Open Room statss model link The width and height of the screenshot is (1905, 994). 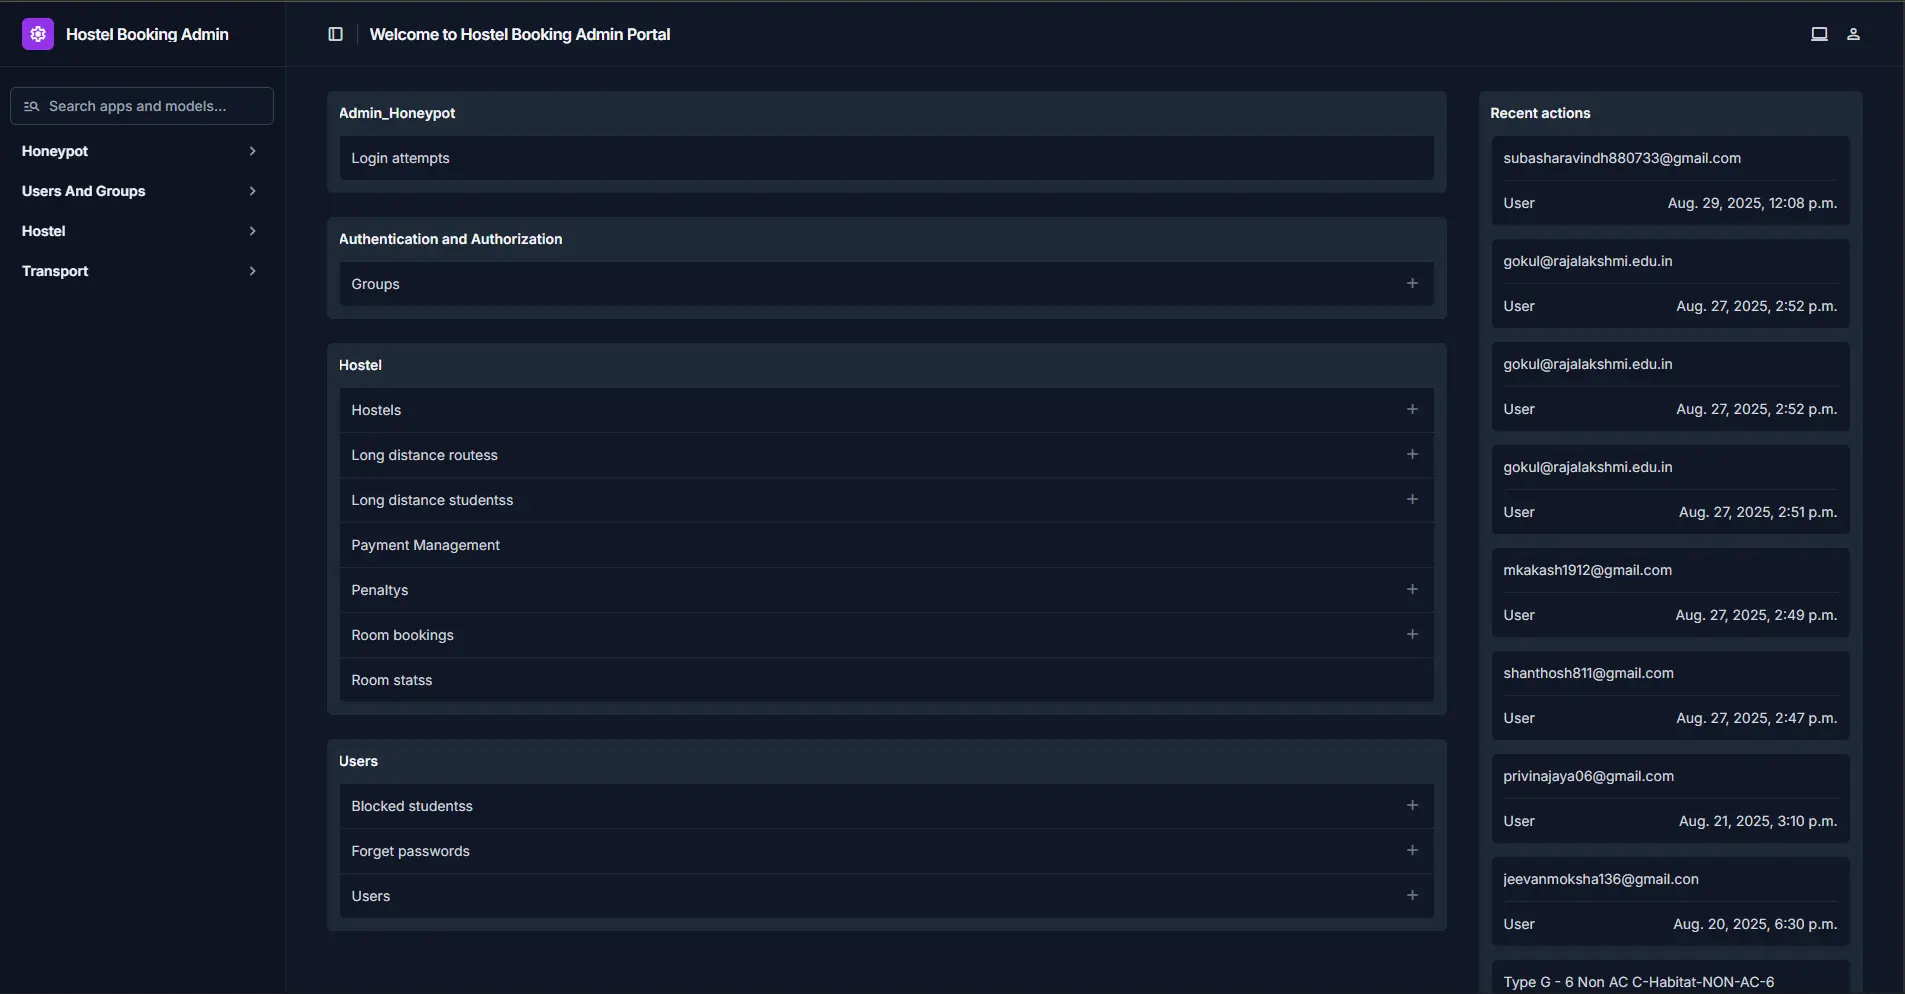[392, 680]
